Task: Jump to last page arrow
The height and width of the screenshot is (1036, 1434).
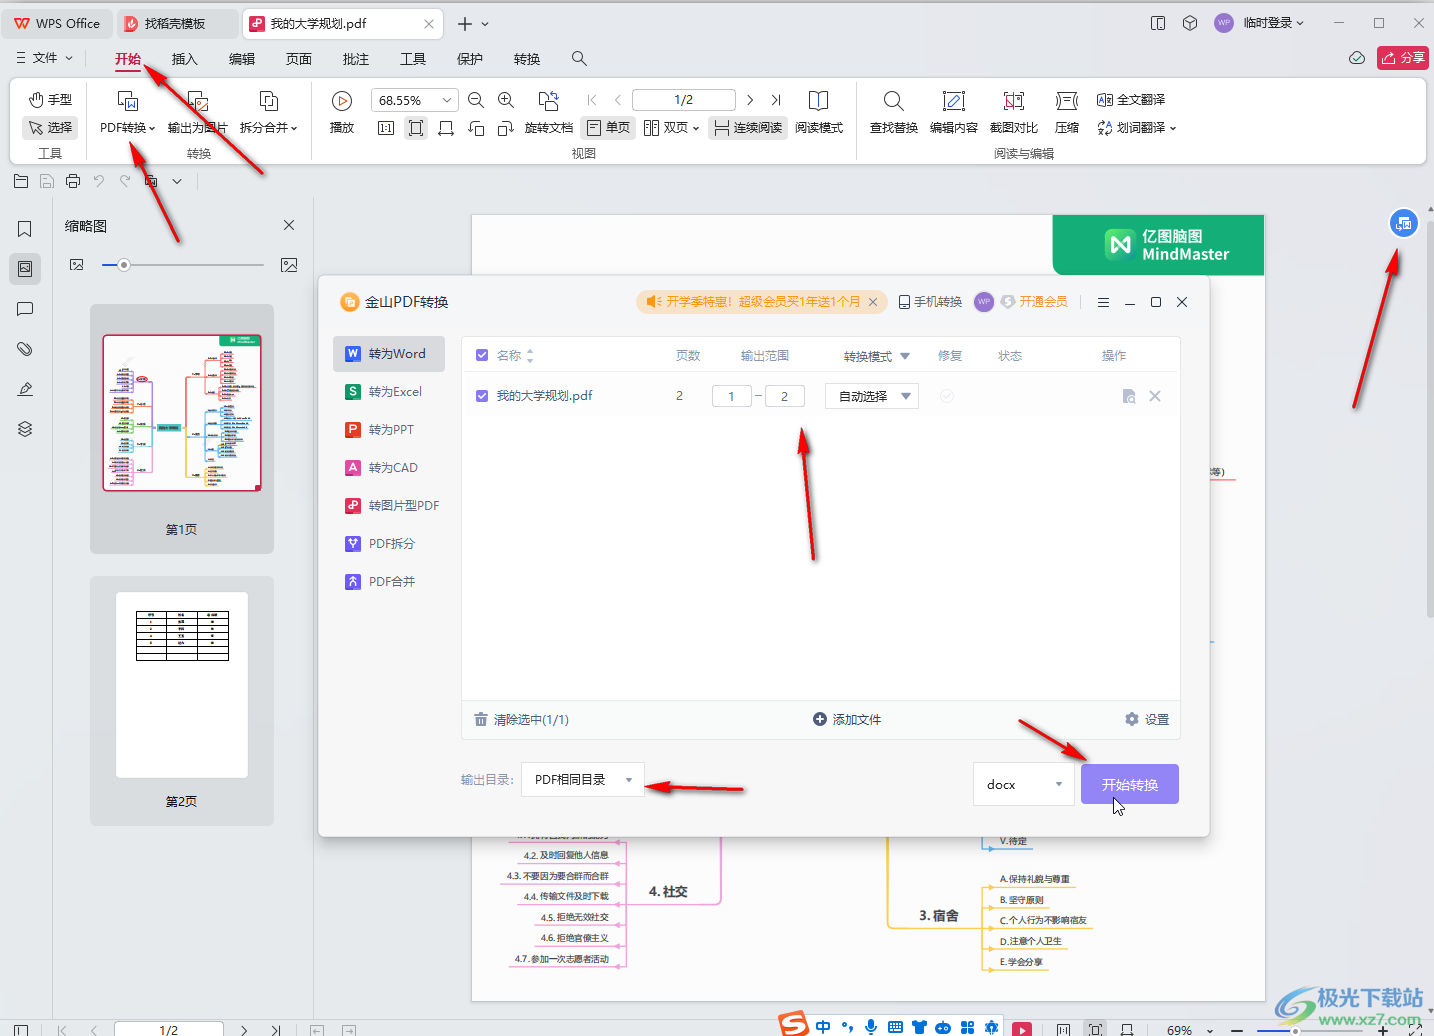Action: pos(776,100)
